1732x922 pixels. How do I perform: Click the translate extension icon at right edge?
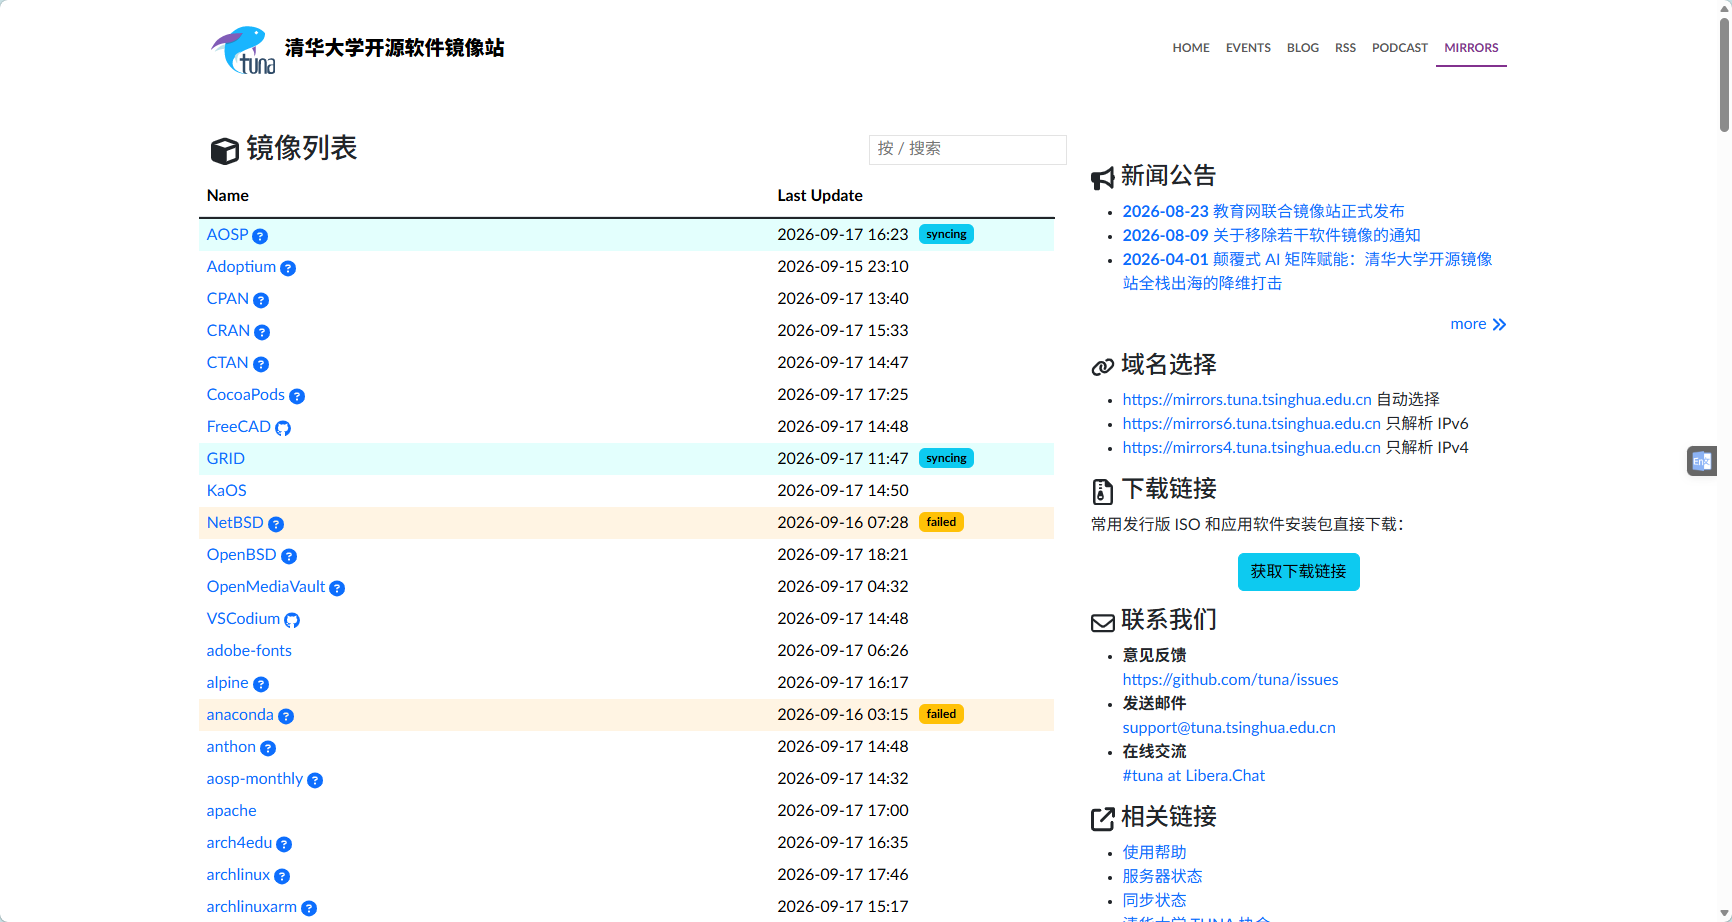(x=1702, y=461)
